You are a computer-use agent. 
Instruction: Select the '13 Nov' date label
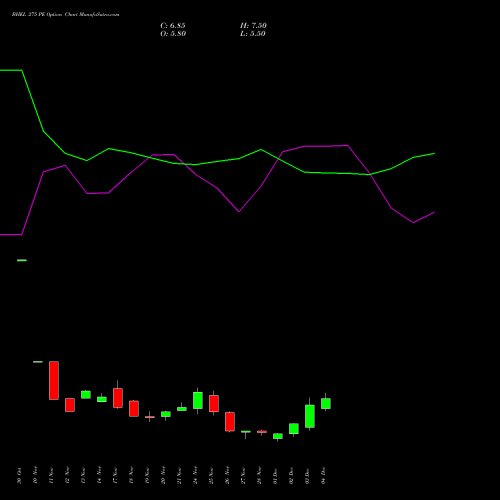point(83,476)
